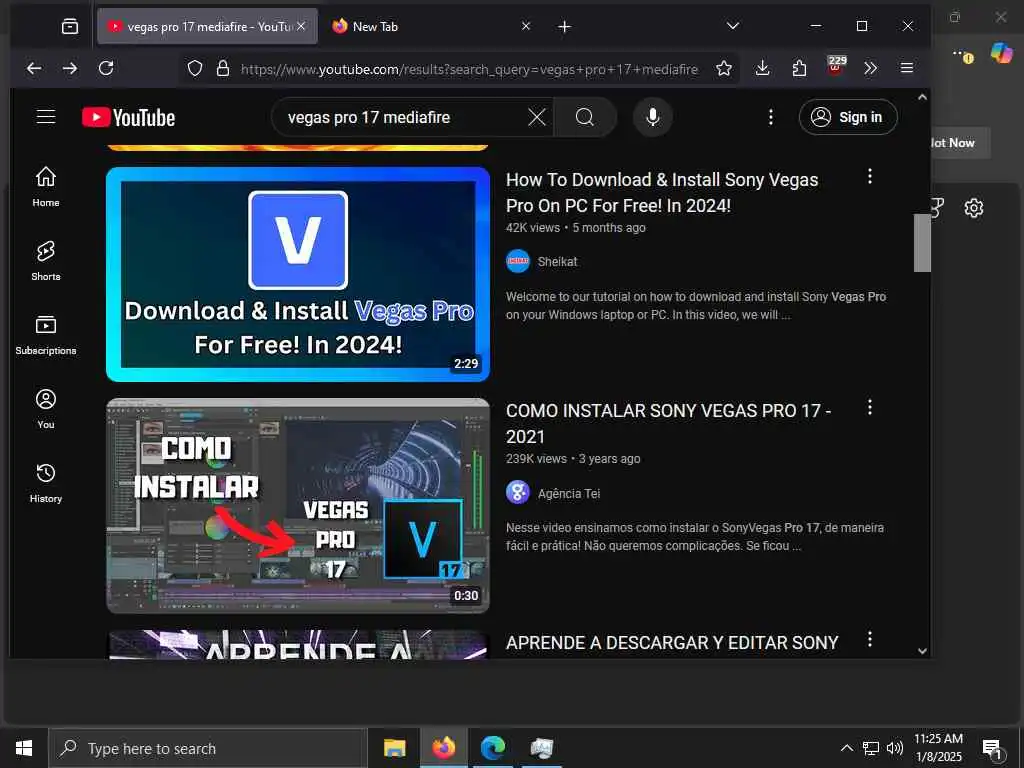Click the Sign in button
The image size is (1024, 768).
[848, 118]
